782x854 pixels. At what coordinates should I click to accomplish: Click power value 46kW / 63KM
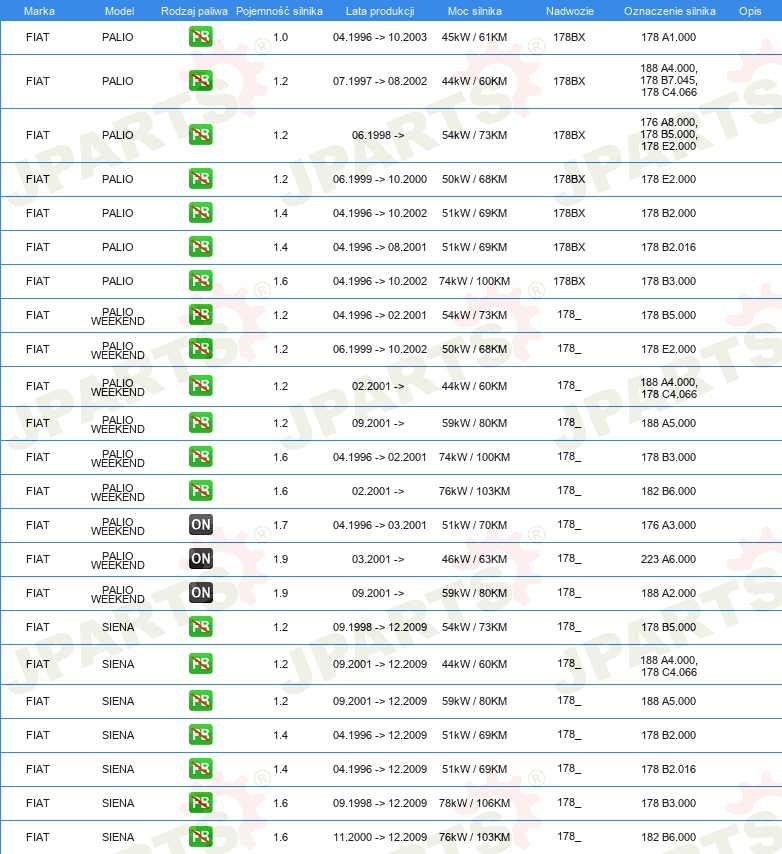[x=474, y=559]
